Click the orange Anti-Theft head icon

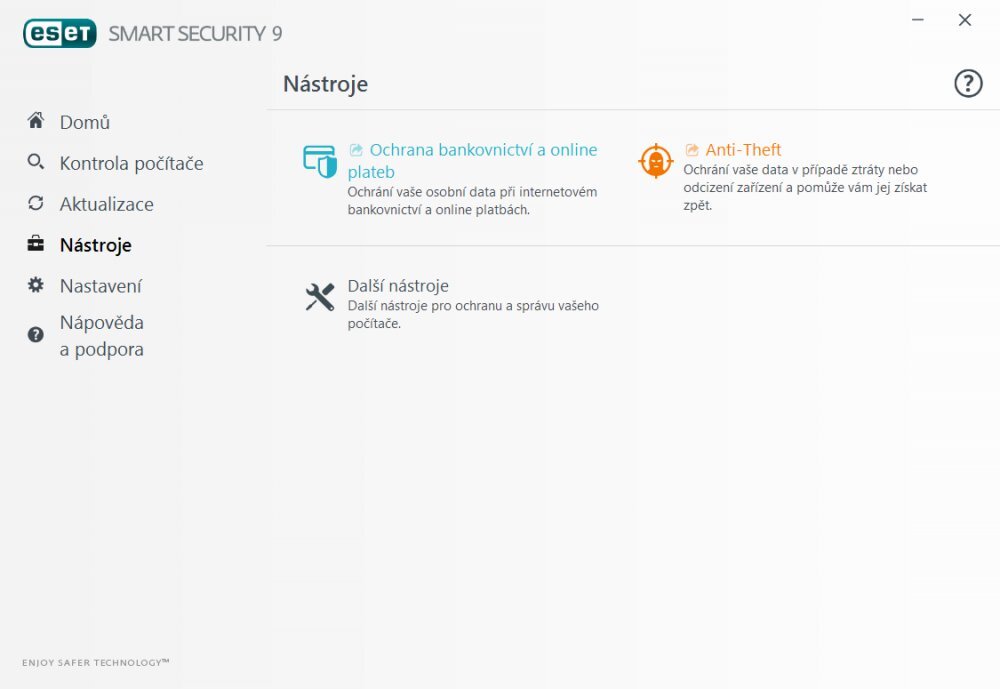pyautogui.click(x=655, y=160)
